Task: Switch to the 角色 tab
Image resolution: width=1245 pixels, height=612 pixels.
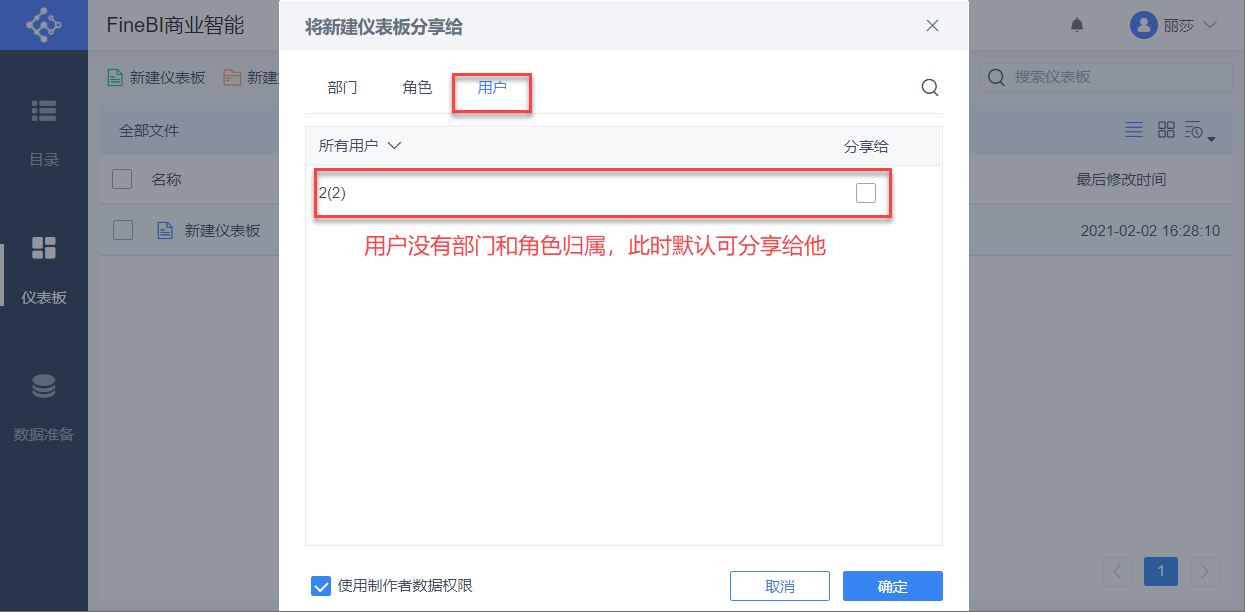Action: pos(417,88)
